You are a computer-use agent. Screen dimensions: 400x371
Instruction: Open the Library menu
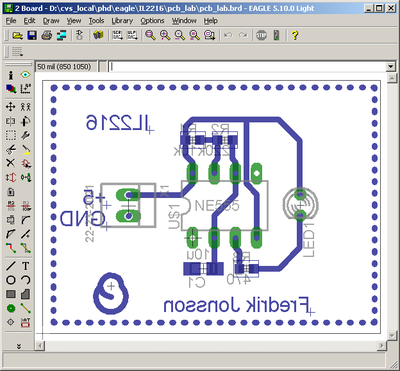coord(122,21)
